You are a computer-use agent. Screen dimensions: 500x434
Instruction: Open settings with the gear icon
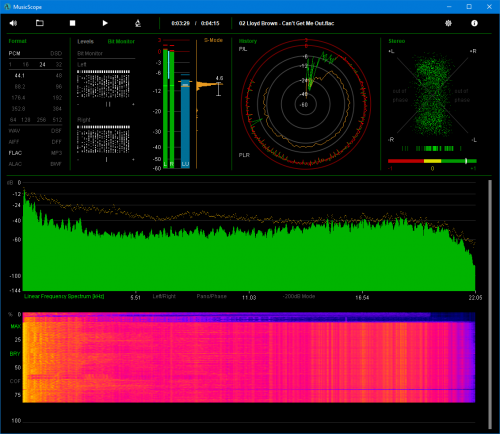(448, 23)
